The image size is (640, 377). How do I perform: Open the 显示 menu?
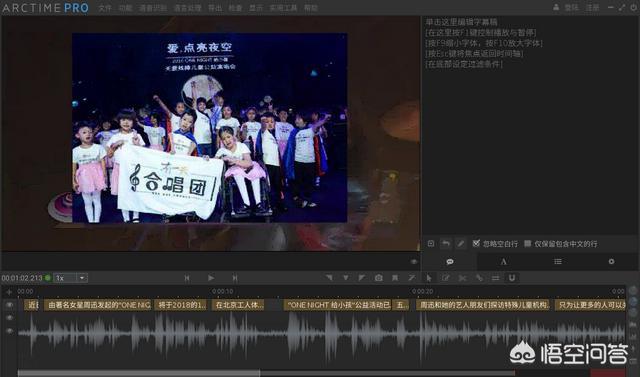pos(256,8)
